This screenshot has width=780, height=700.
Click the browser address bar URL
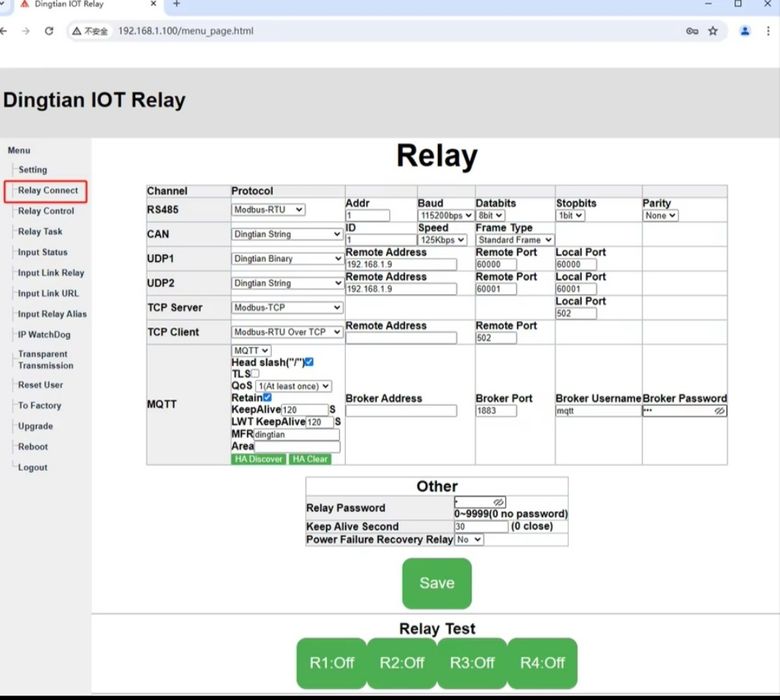[186, 31]
